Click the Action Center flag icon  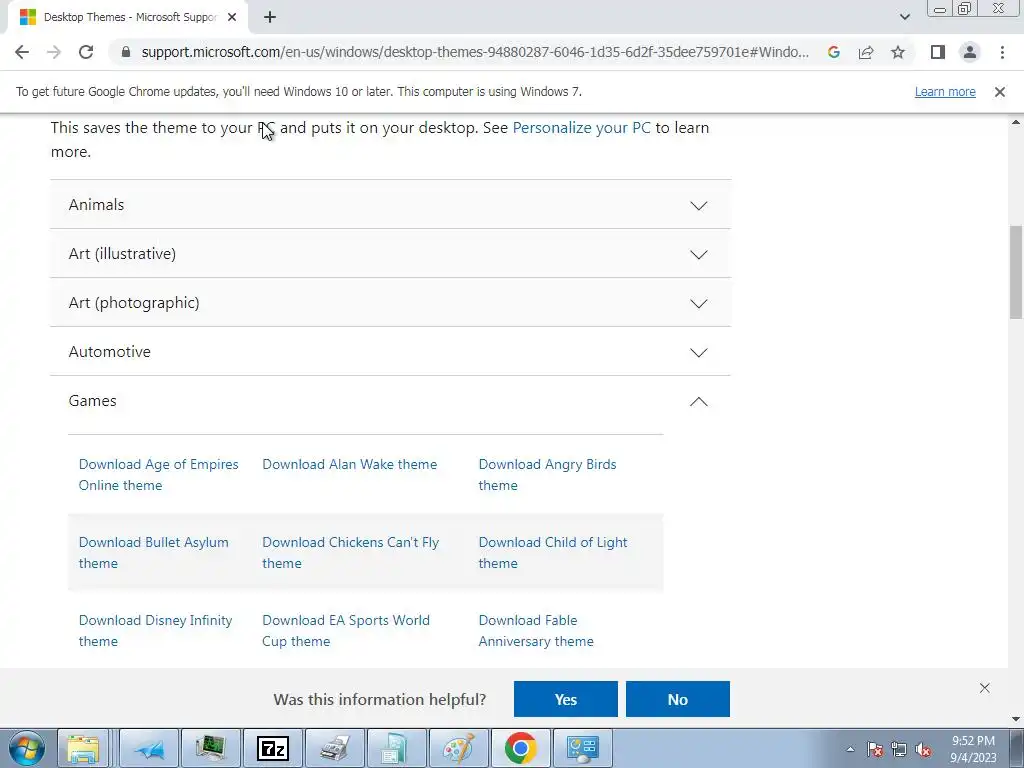(x=875, y=749)
